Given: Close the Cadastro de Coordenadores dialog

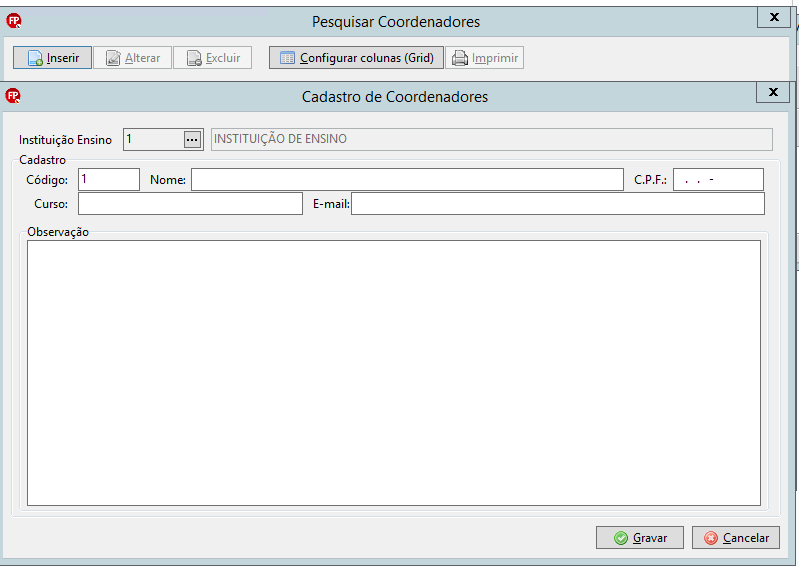Looking at the screenshot, I should pyautogui.click(x=773, y=92).
